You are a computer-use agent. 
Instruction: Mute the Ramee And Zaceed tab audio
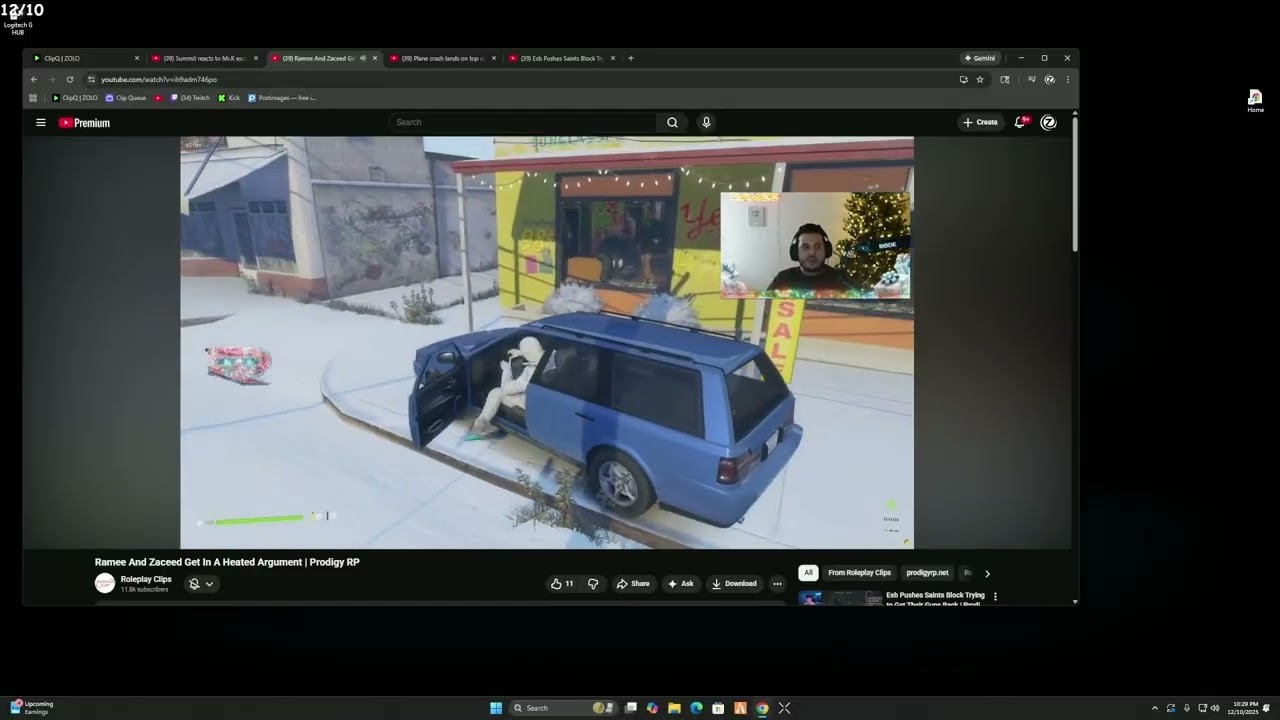tap(363, 58)
